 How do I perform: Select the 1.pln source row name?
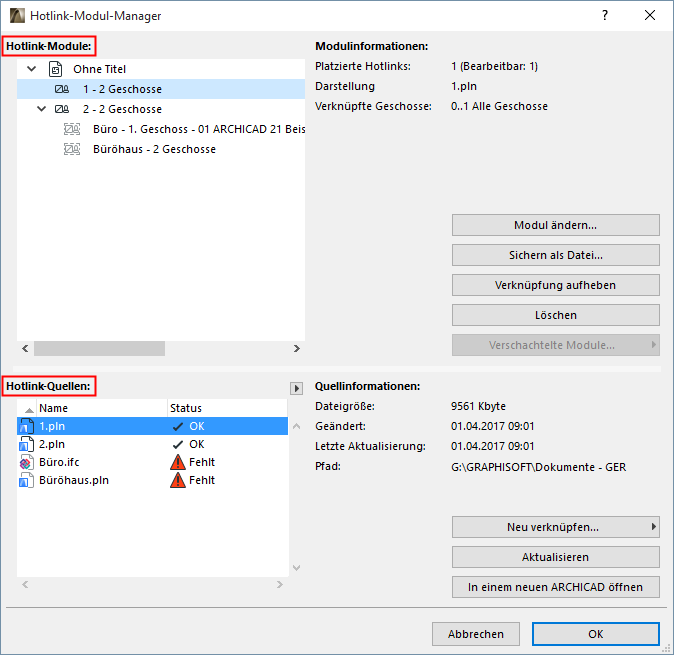click(52, 426)
